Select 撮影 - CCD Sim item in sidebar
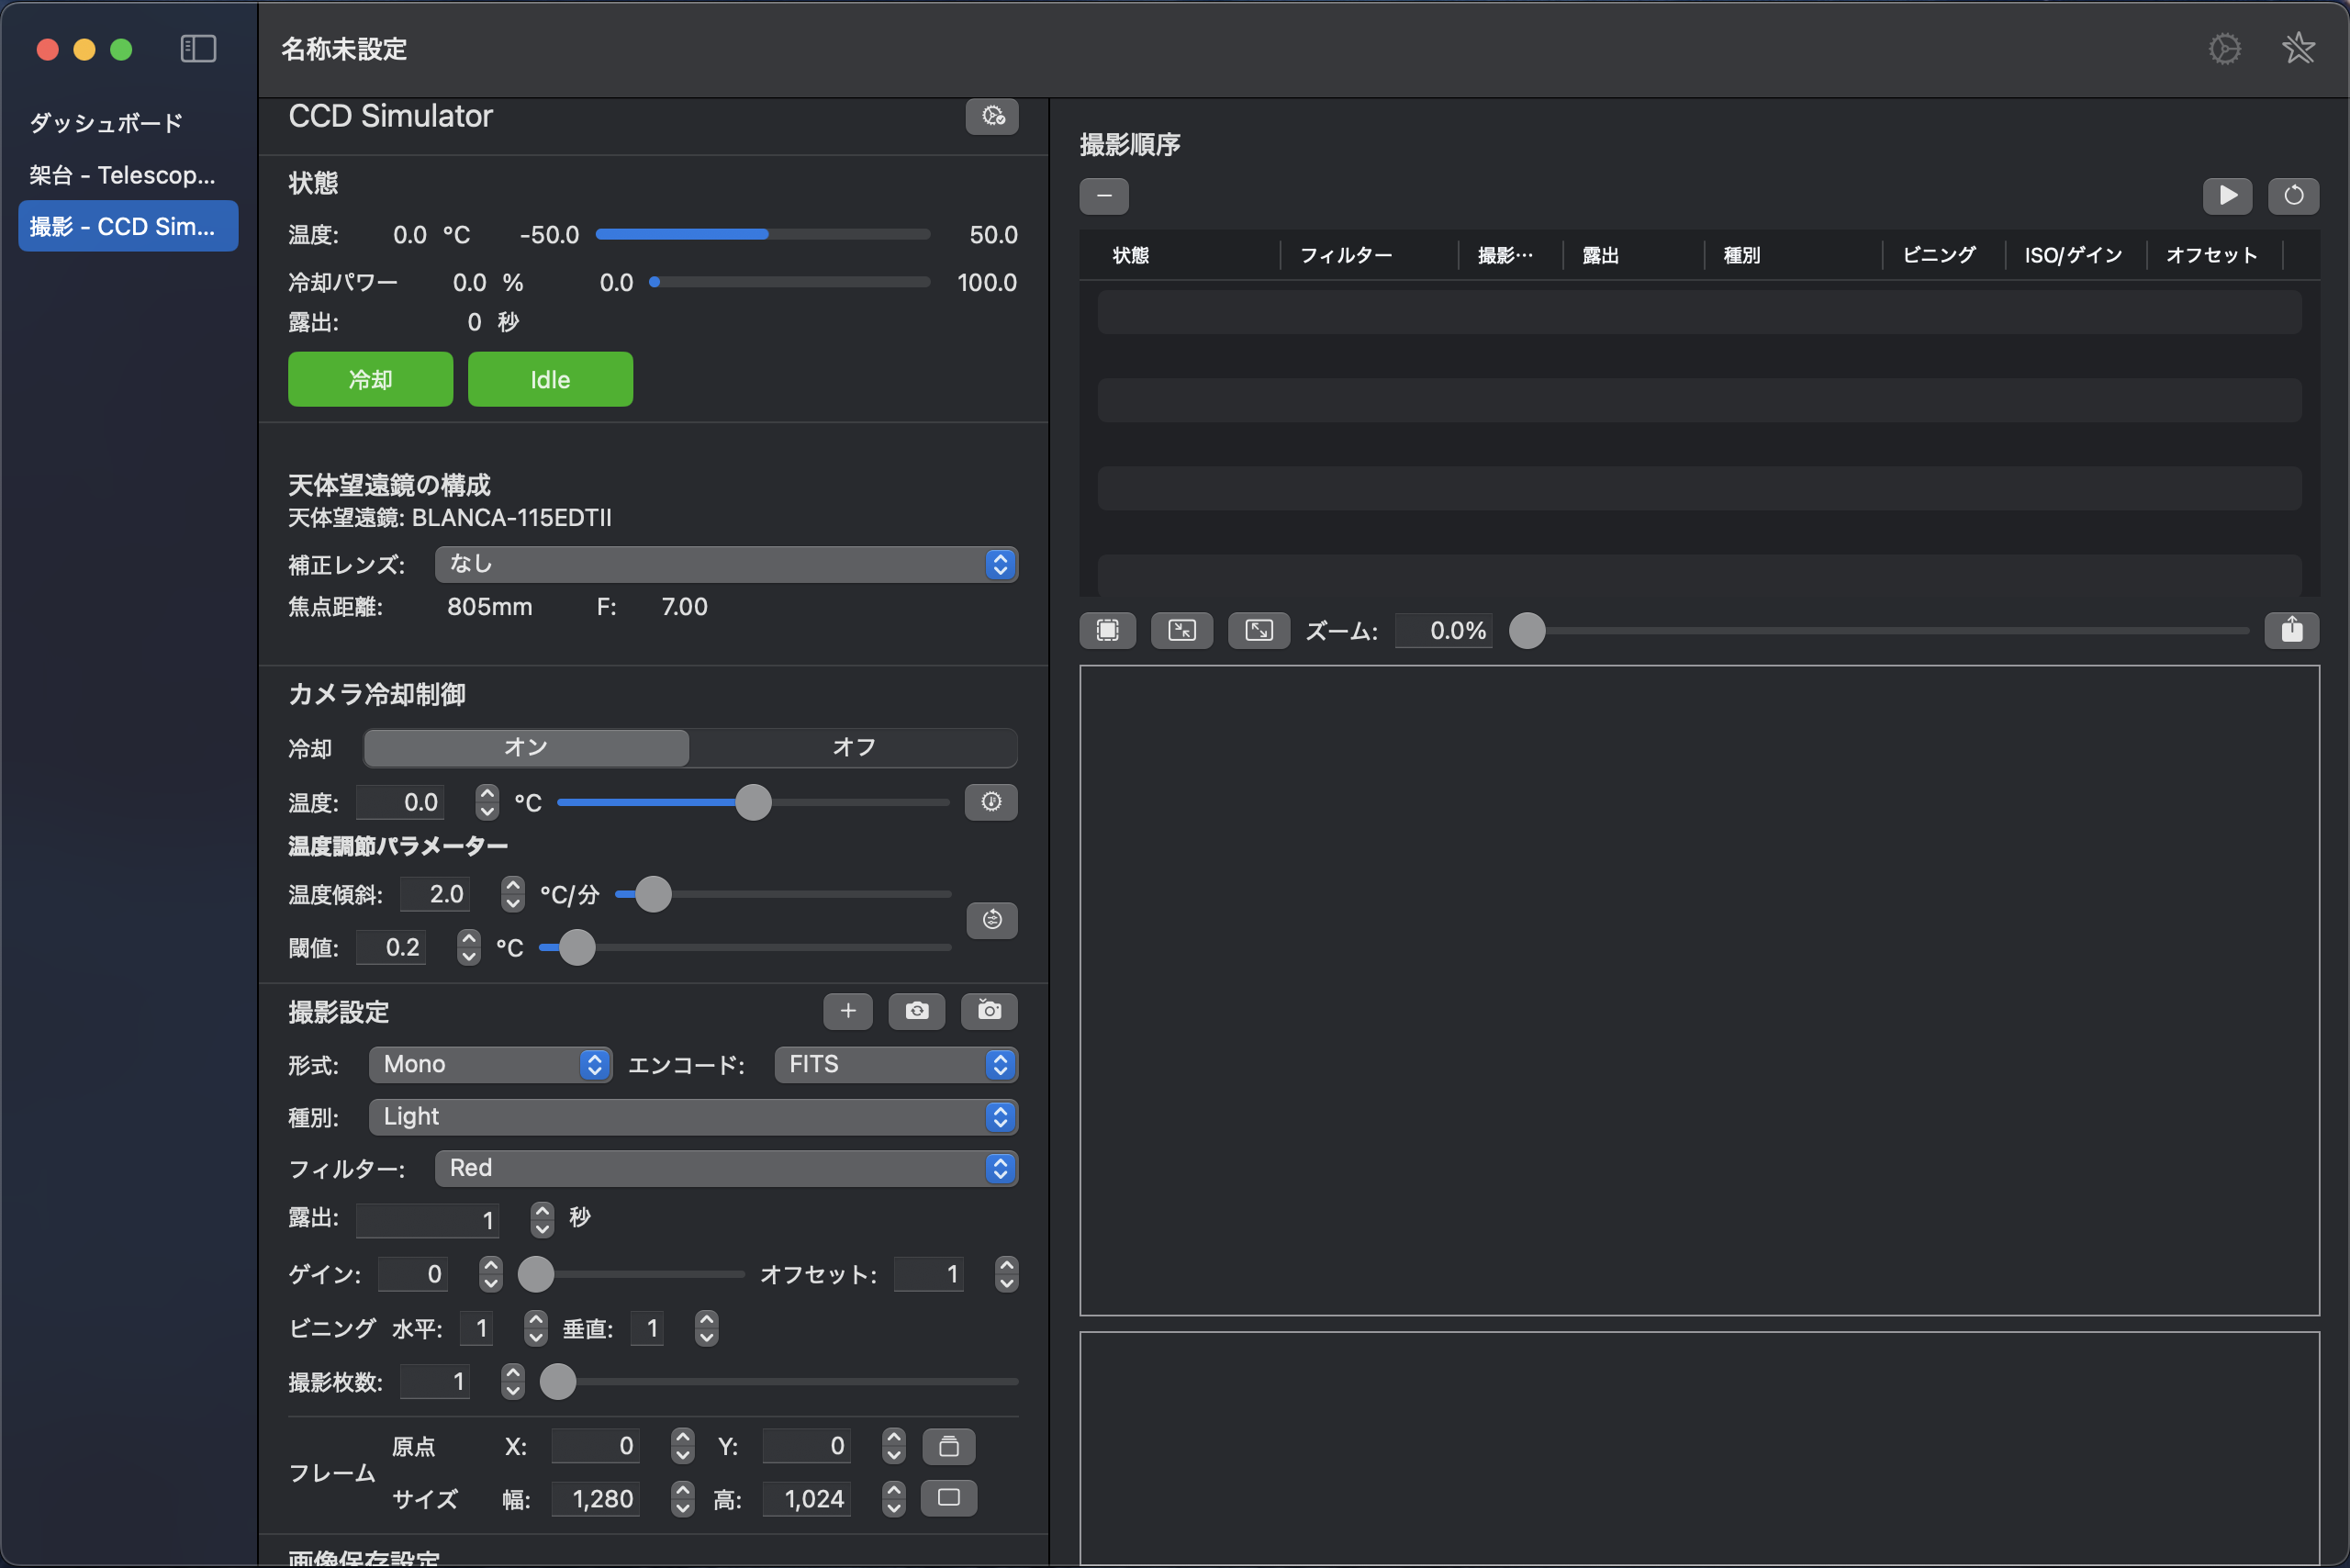The height and width of the screenshot is (1568, 2350). (x=128, y=226)
